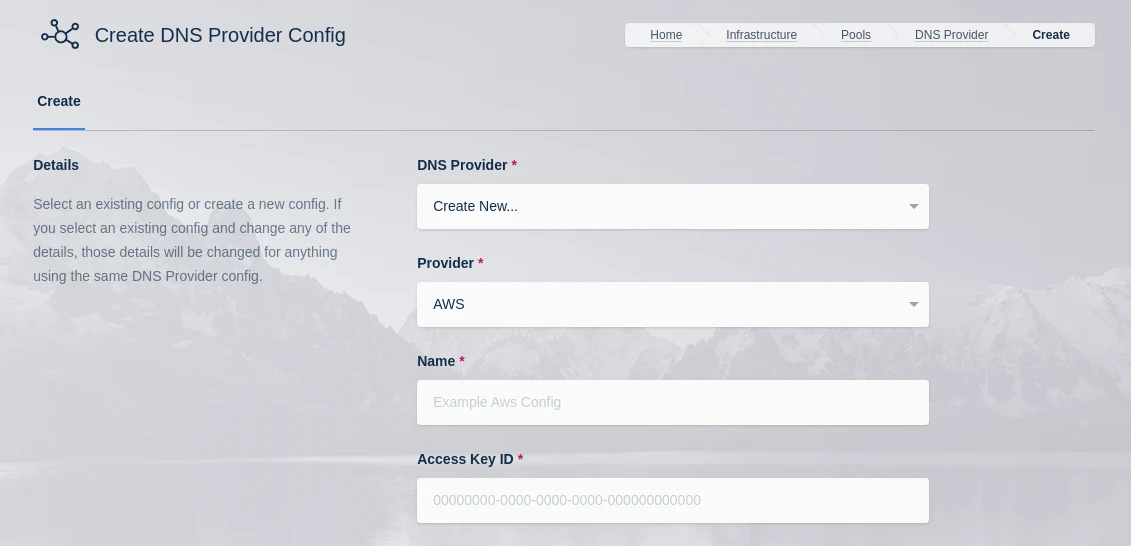Screen dimensions: 1131x546
Task: Click the Provider field label
Action: click(x=445, y=263)
